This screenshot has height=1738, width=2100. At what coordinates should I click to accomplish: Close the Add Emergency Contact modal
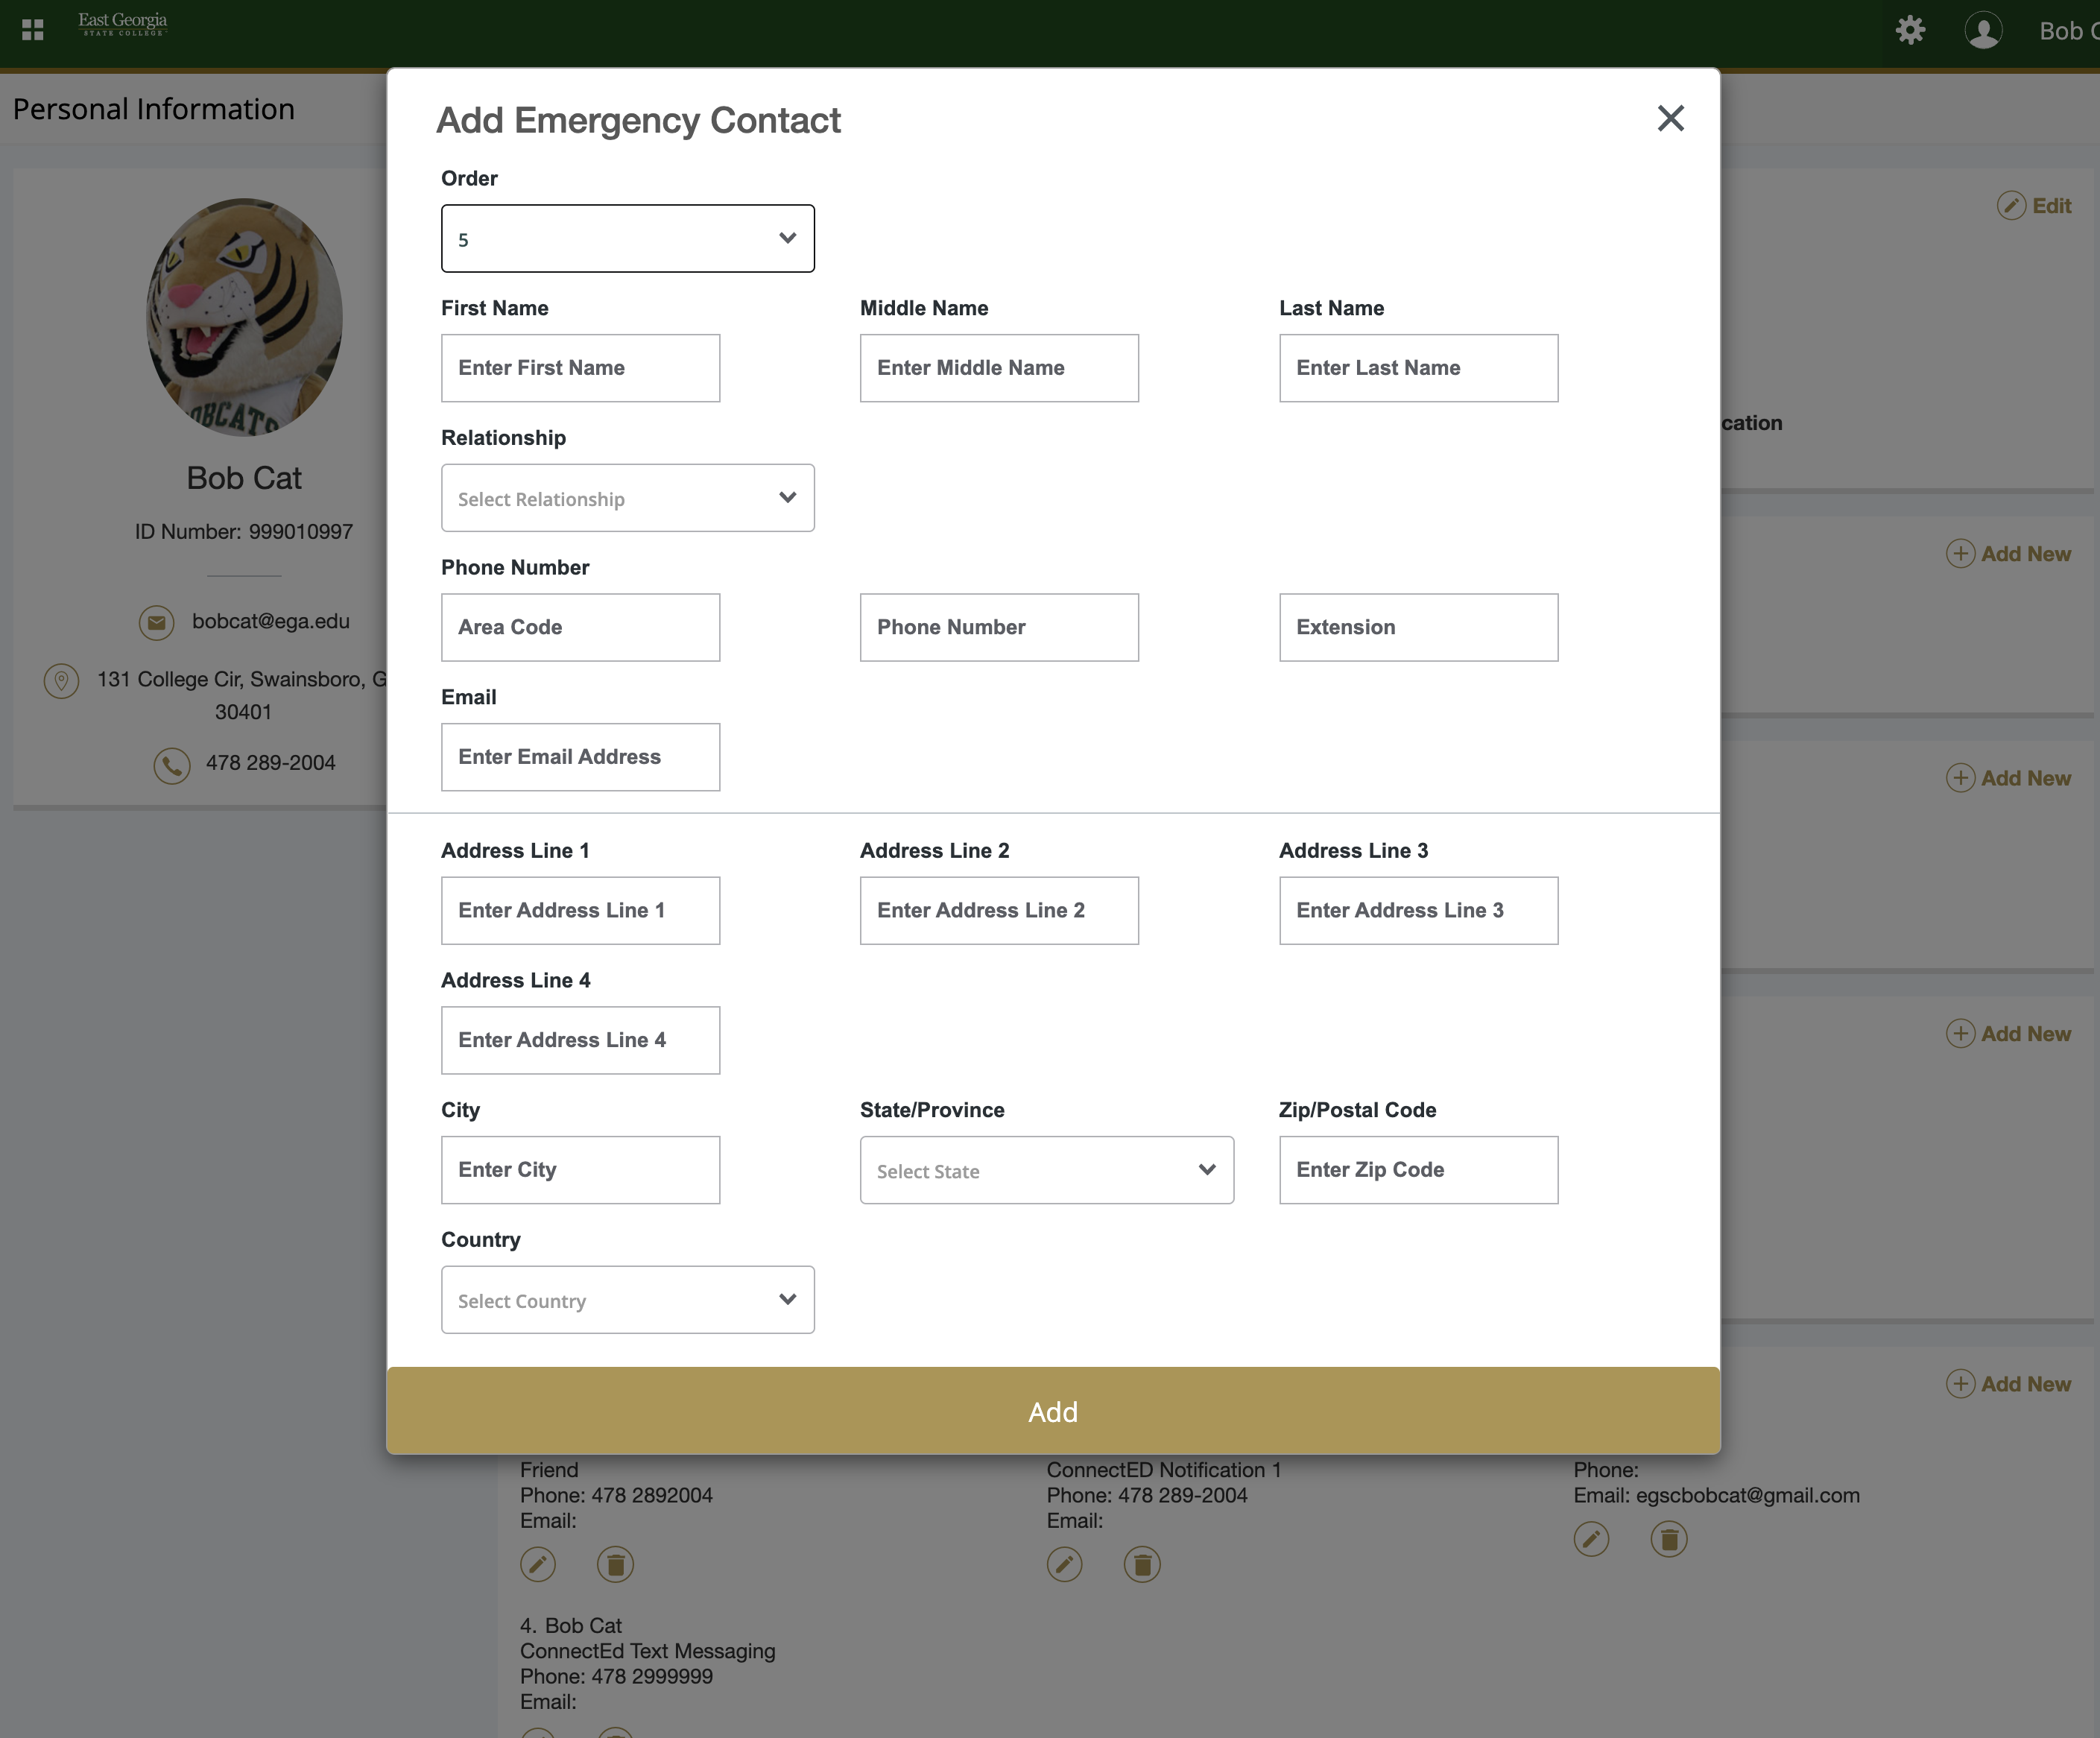[1669, 117]
